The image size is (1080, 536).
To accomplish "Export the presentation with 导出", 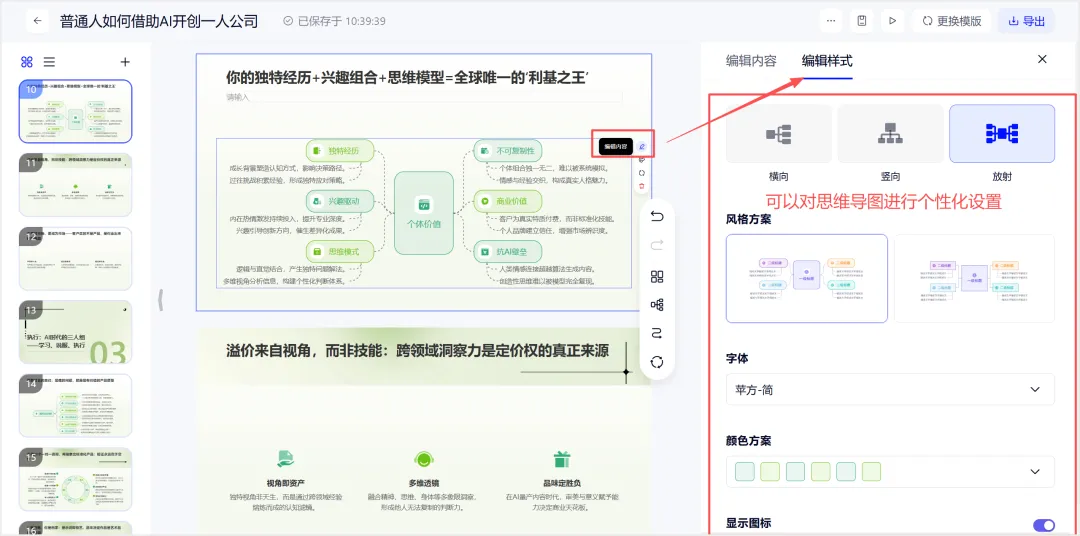I will coord(1026,21).
